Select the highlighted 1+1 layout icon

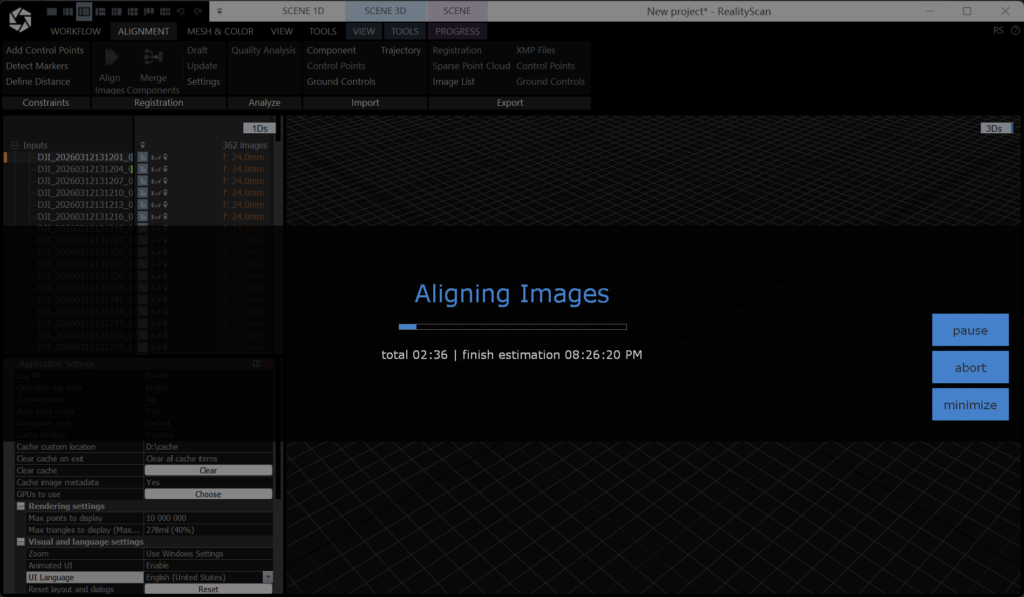tap(84, 11)
